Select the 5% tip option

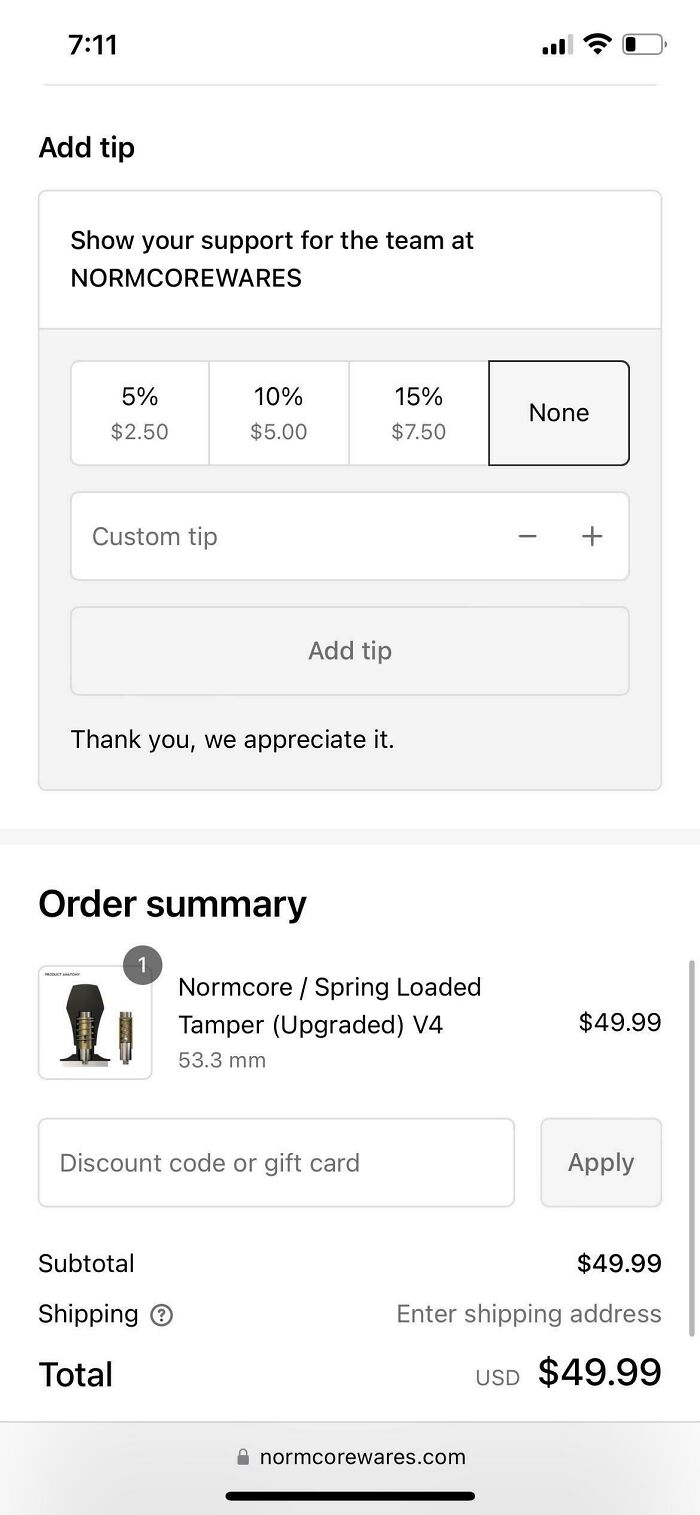click(x=140, y=413)
